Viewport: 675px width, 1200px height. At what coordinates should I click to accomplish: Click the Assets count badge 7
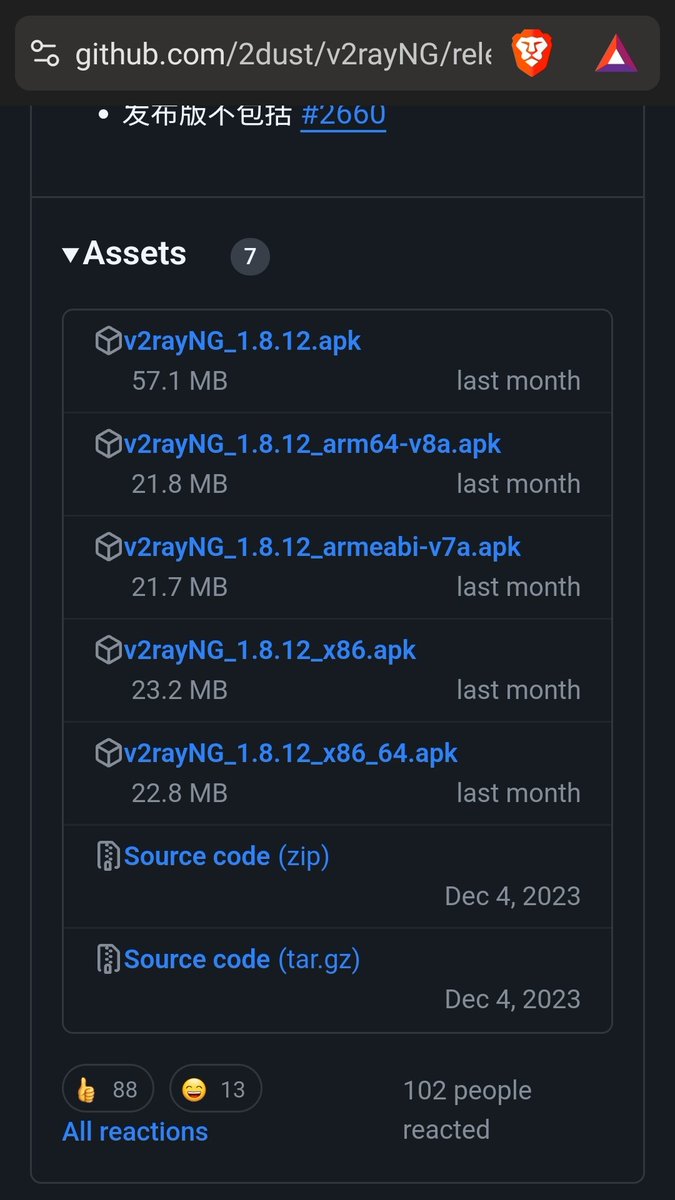(250, 257)
